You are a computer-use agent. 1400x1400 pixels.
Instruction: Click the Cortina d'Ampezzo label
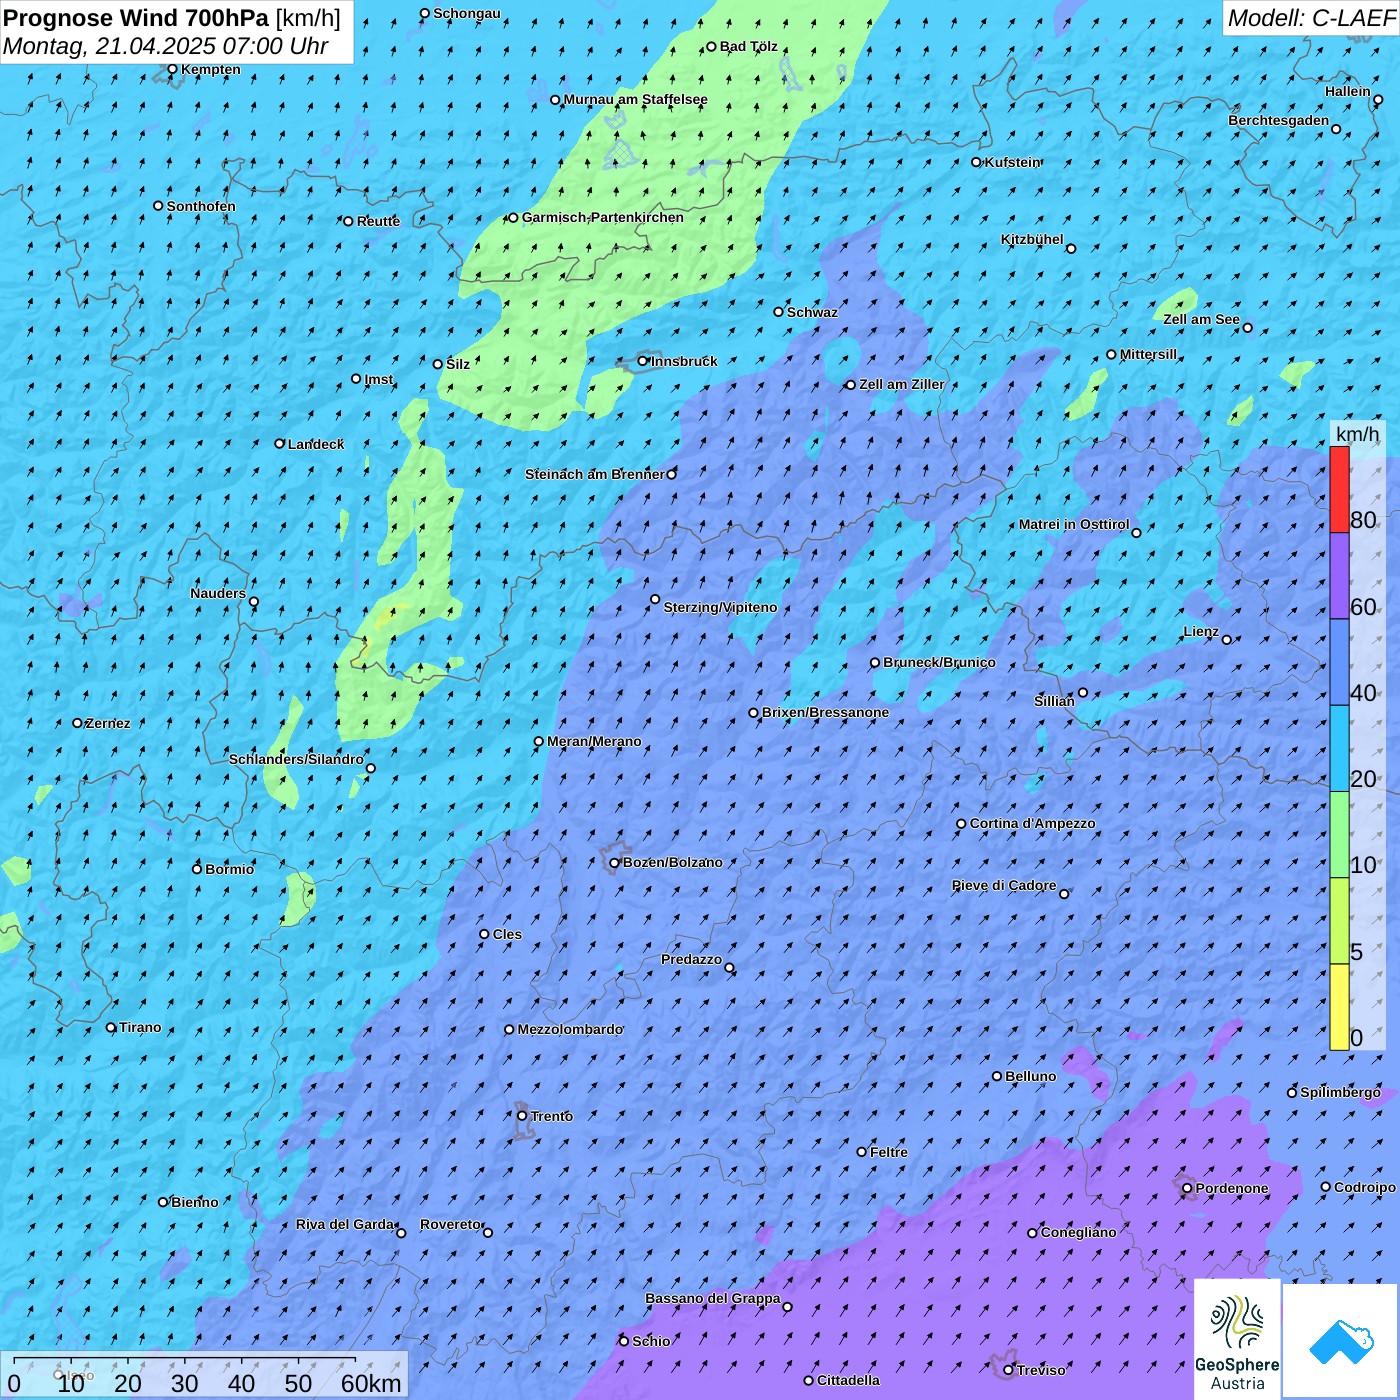point(1032,823)
